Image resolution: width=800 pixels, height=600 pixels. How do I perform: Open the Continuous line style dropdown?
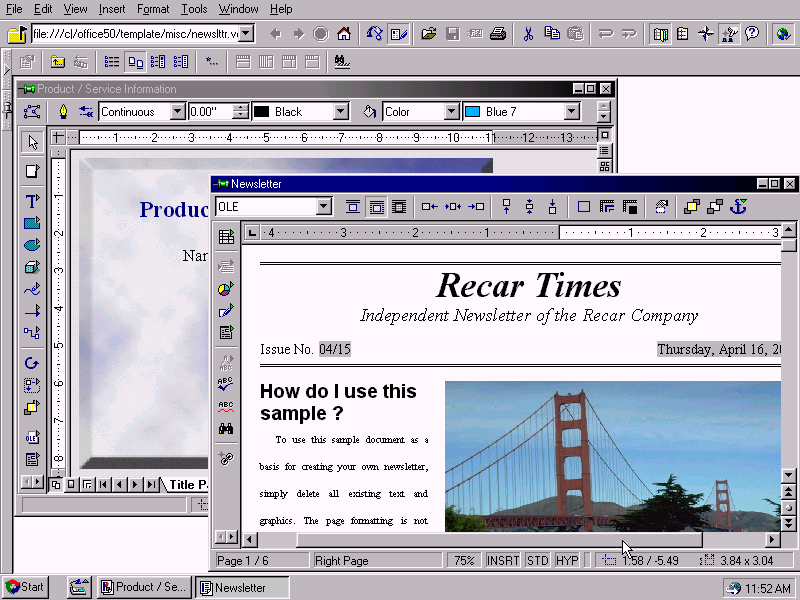coord(177,112)
